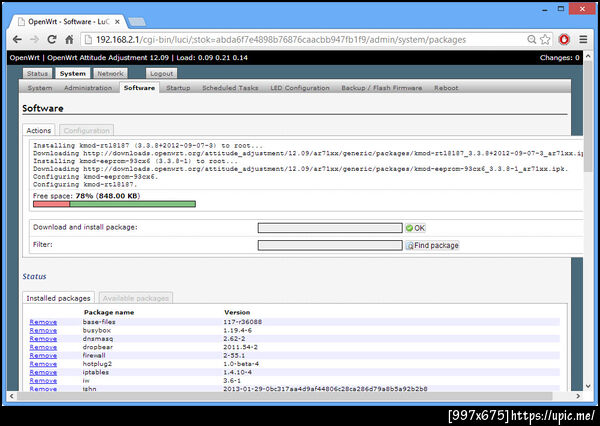Click the free space usage bar
600x426 pixels.
tap(114, 204)
